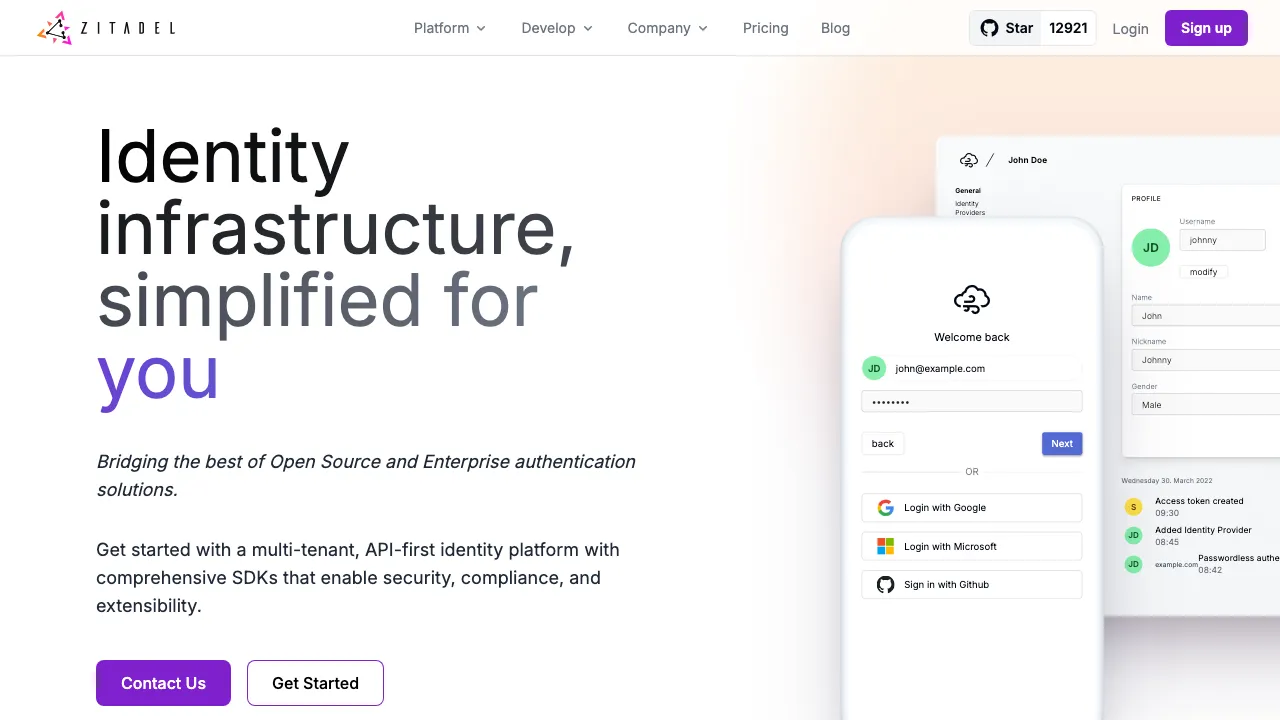Click the Microsoft logo icon

pyautogui.click(x=885, y=546)
